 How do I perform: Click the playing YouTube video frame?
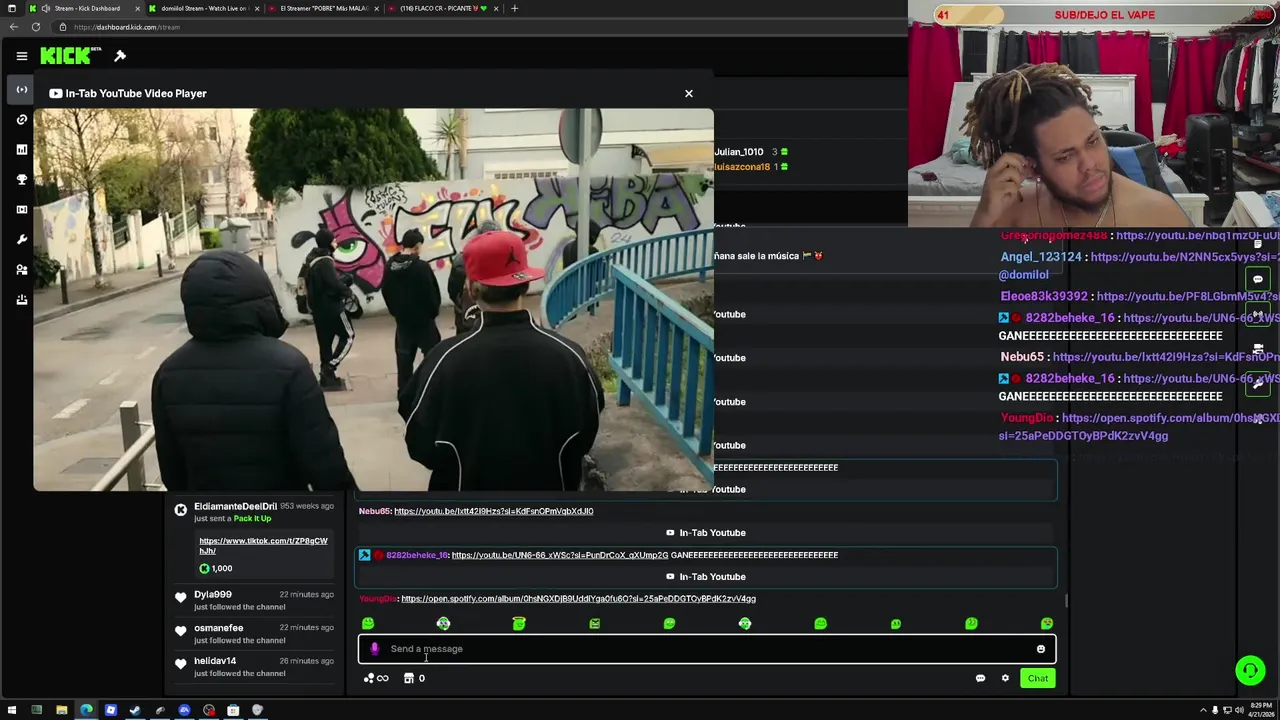pyautogui.click(x=374, y=300)
